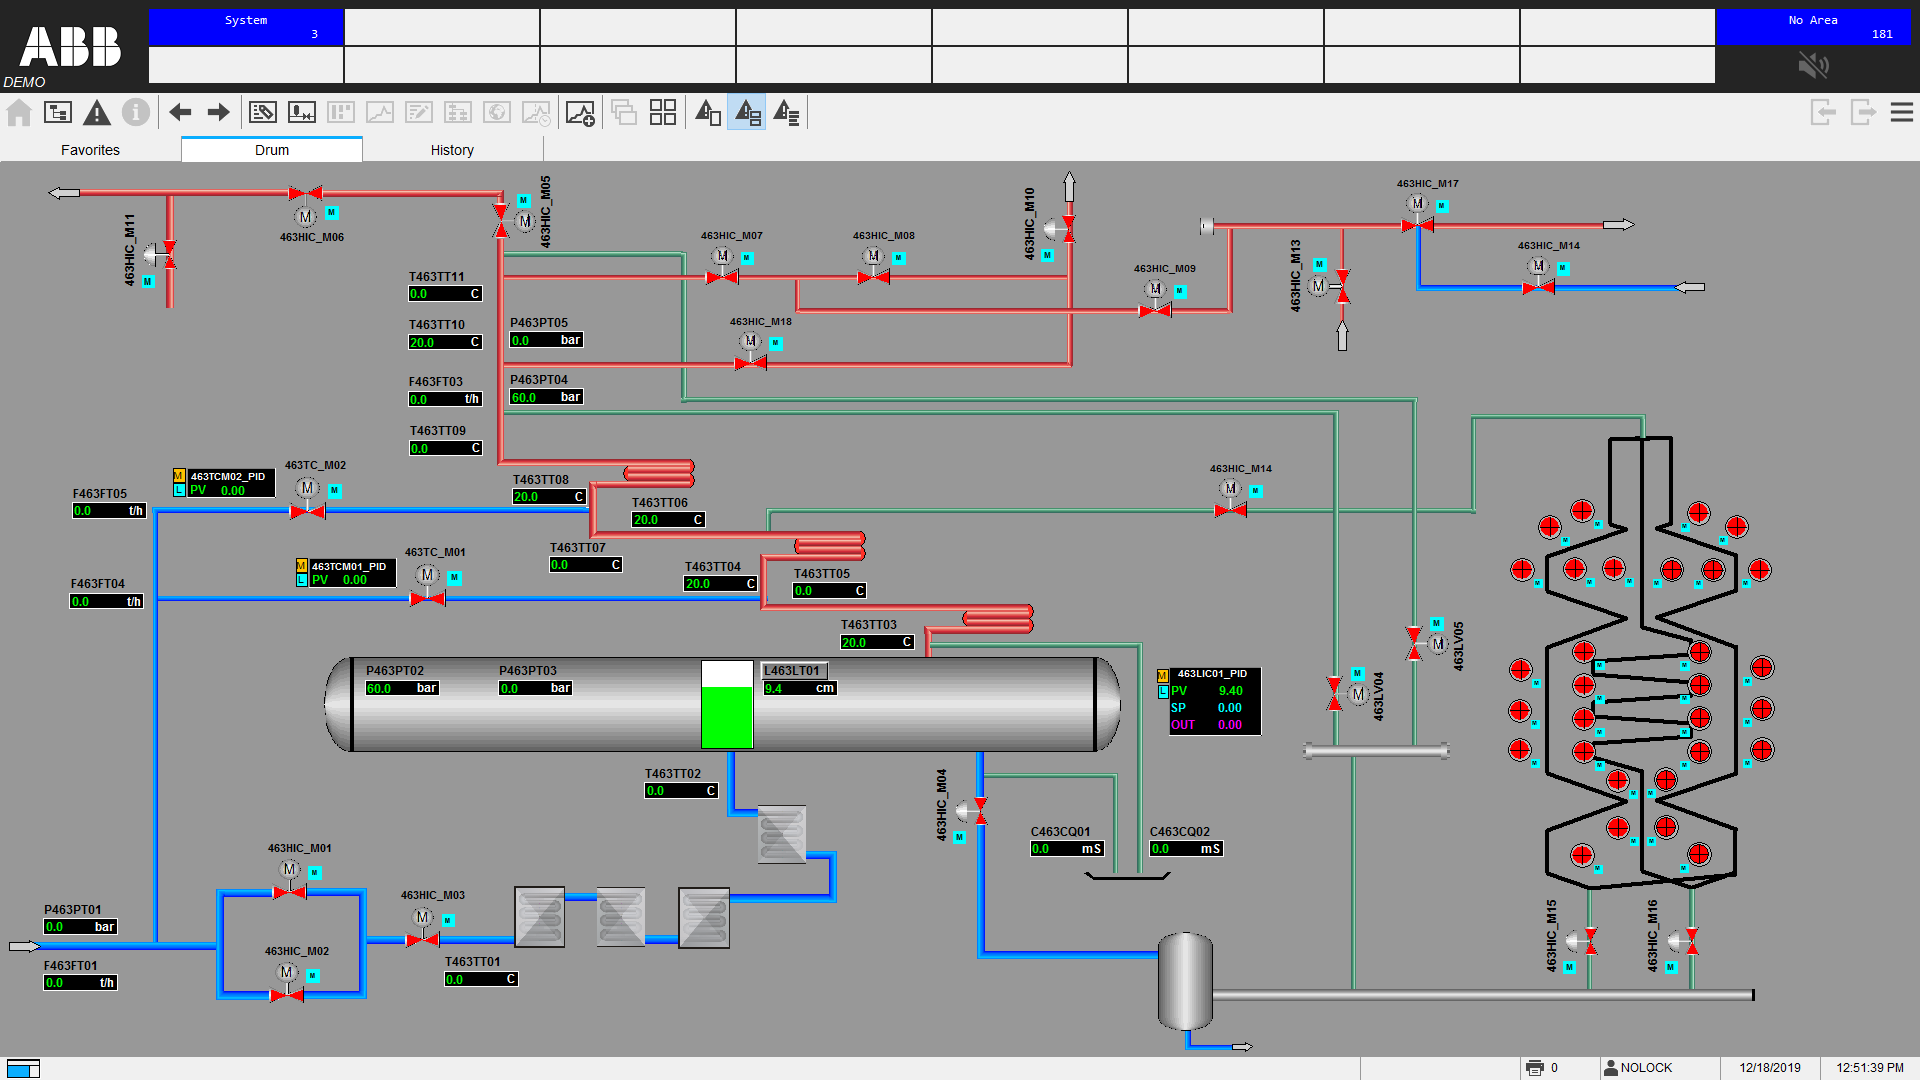
Task: Open the Favorites tab
Action: click(x=90, y=150)
